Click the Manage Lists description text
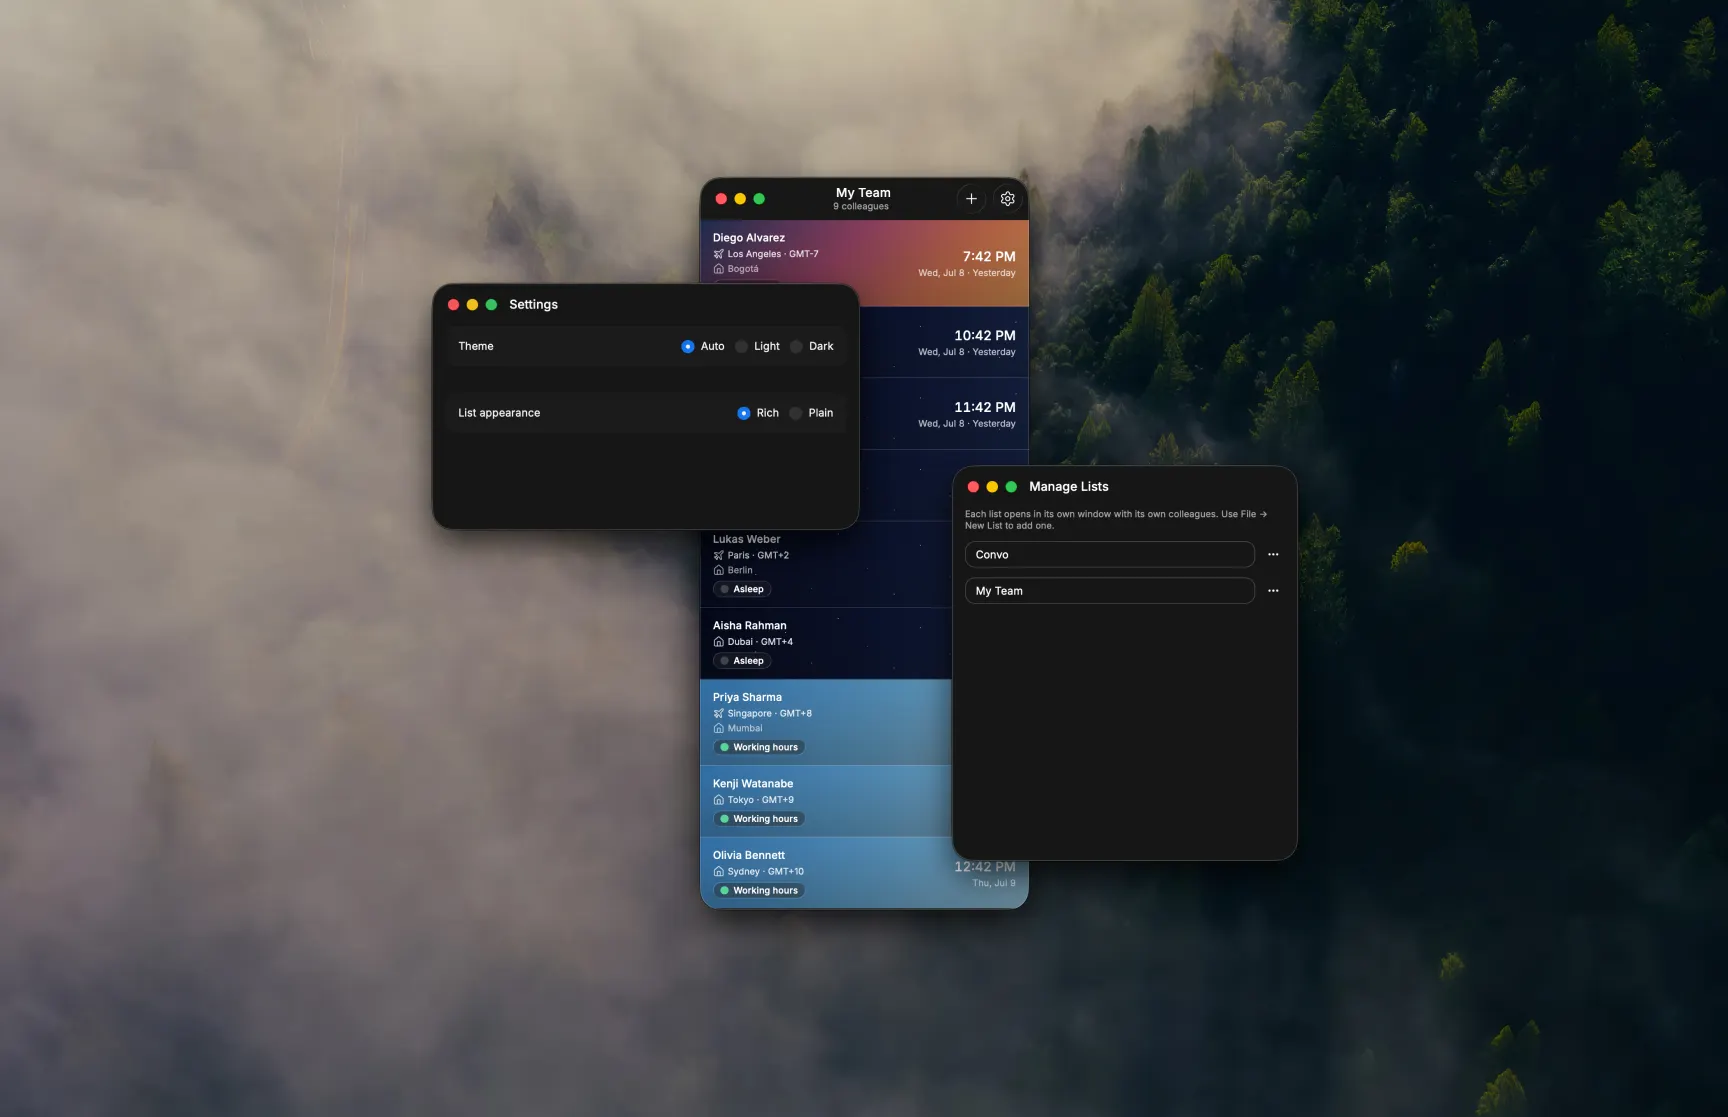 pos(1116,520)
